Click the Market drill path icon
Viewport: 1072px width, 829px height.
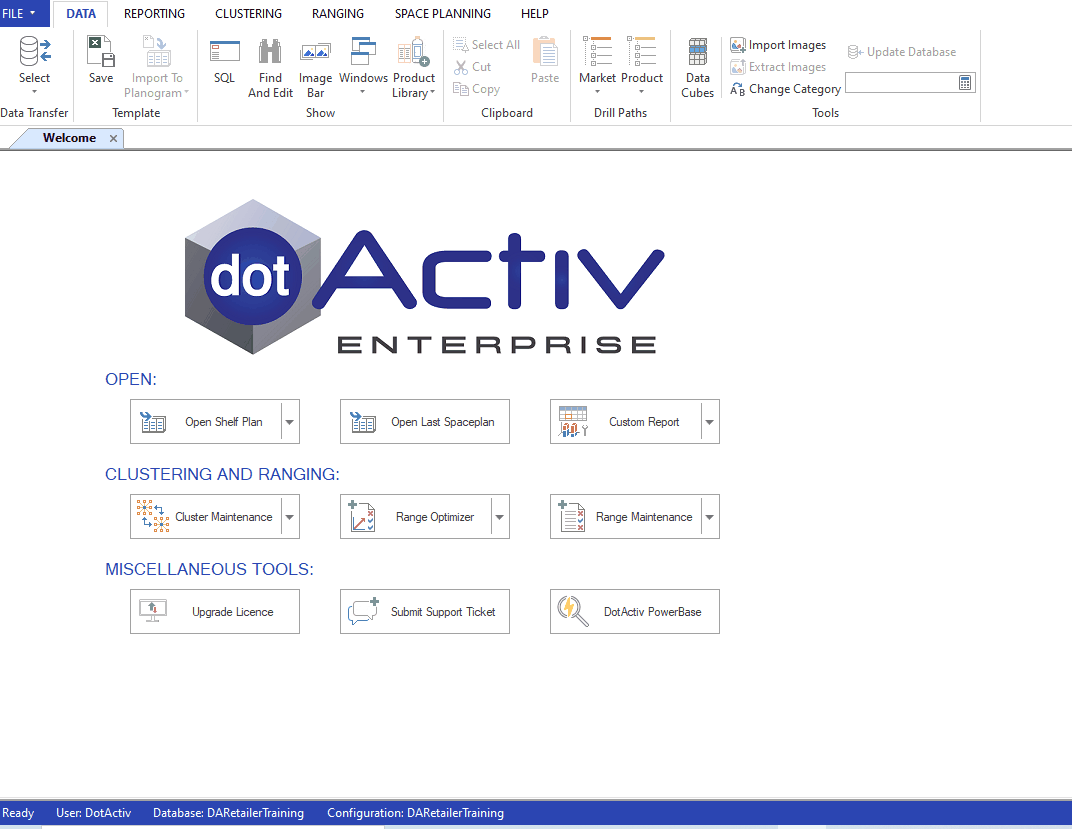(598, 51)
